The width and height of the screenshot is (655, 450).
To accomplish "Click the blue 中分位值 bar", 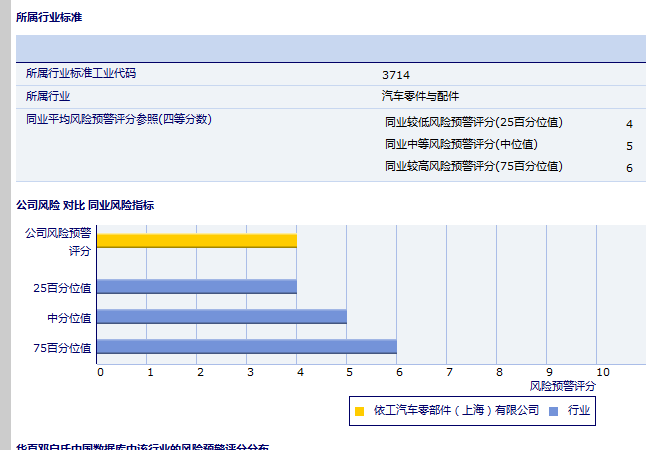I will click(x=221, y=317).
